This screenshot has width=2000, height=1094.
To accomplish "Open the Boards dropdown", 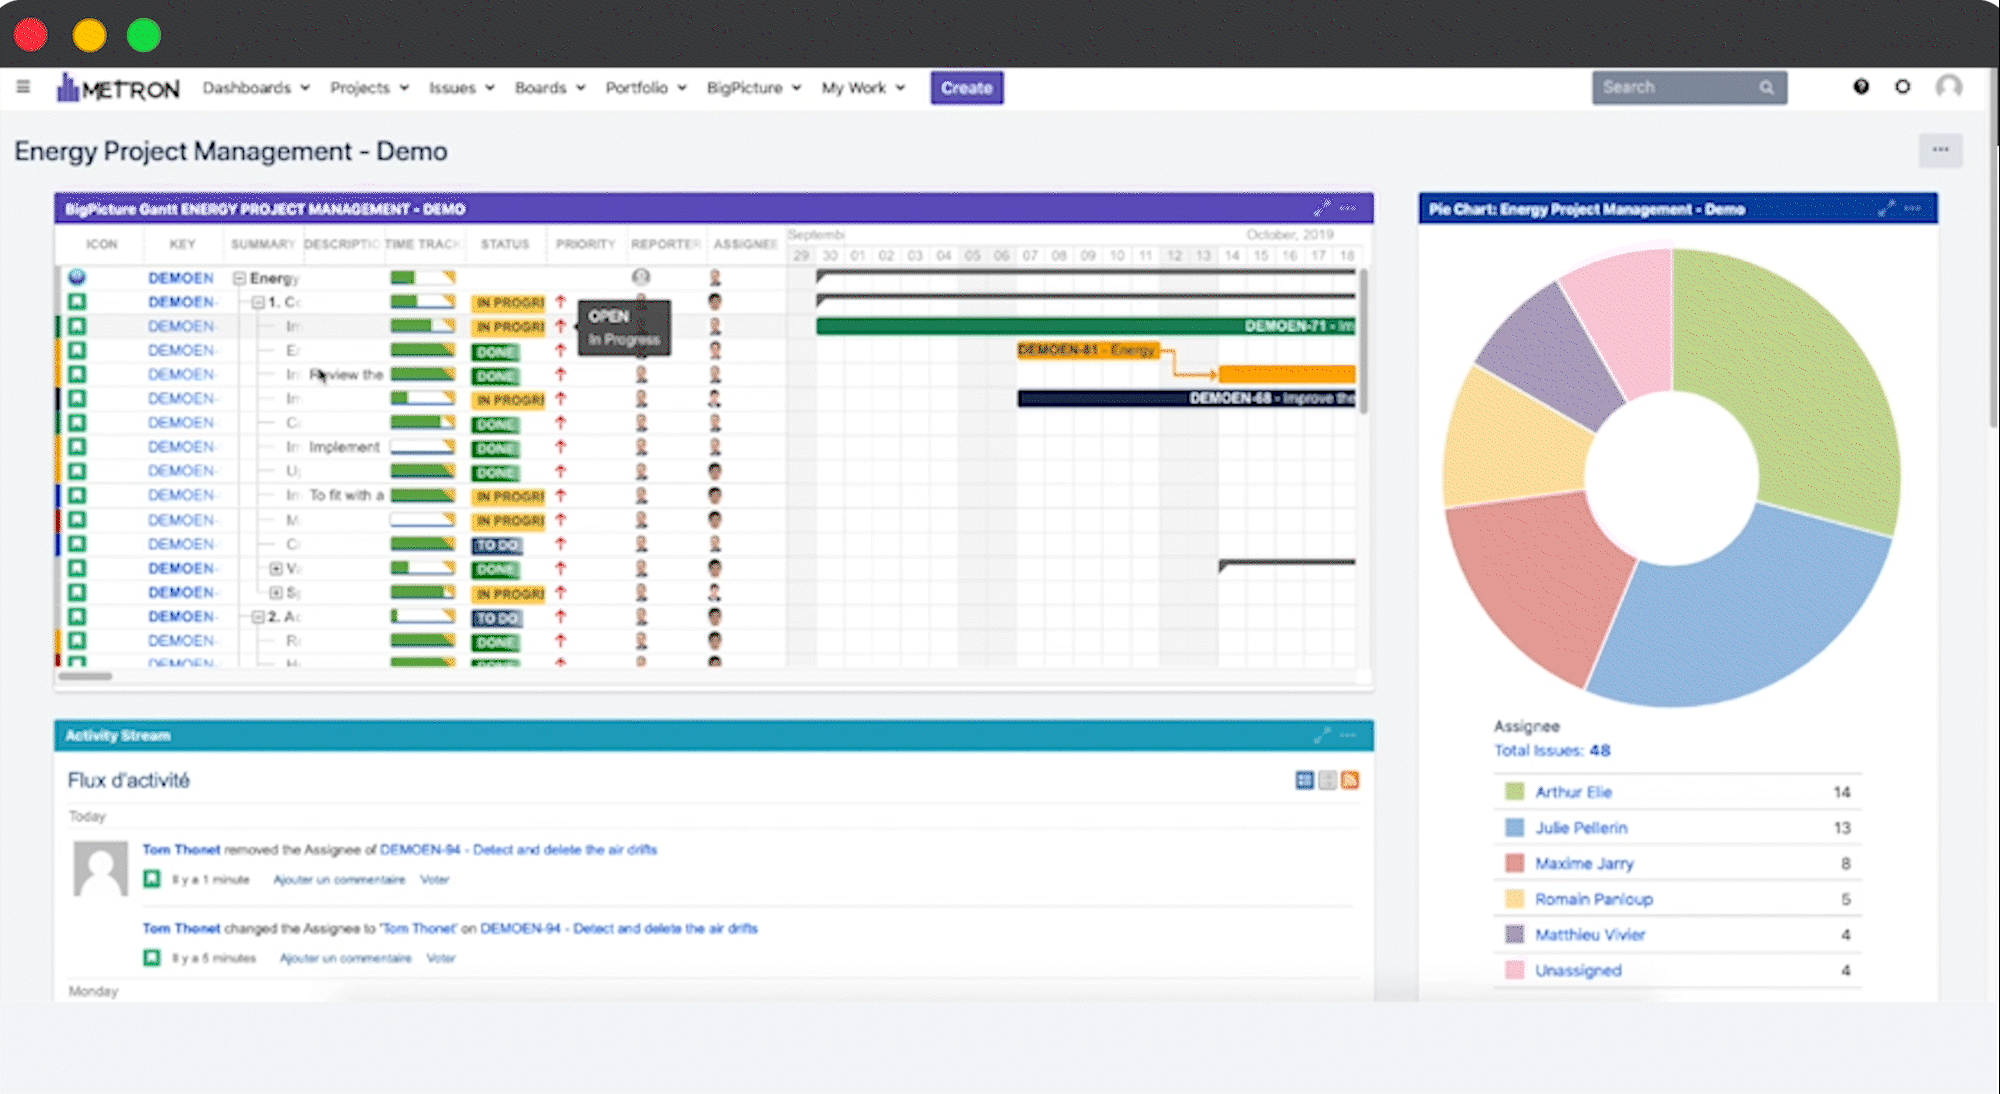I will pyautogui.click(x=549, y=88).
